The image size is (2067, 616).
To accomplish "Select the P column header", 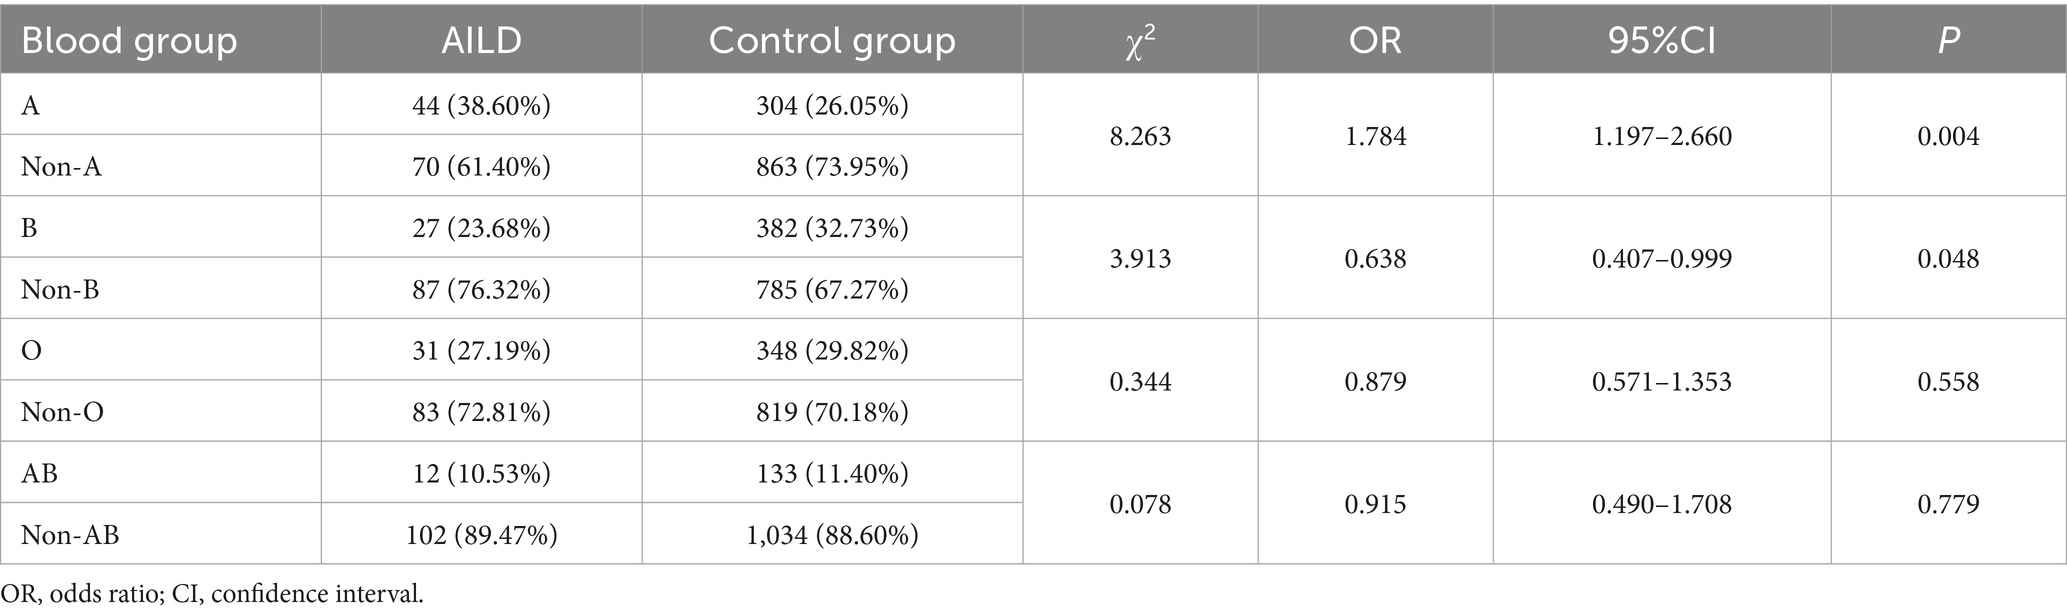I will (x=1948, y=40).
